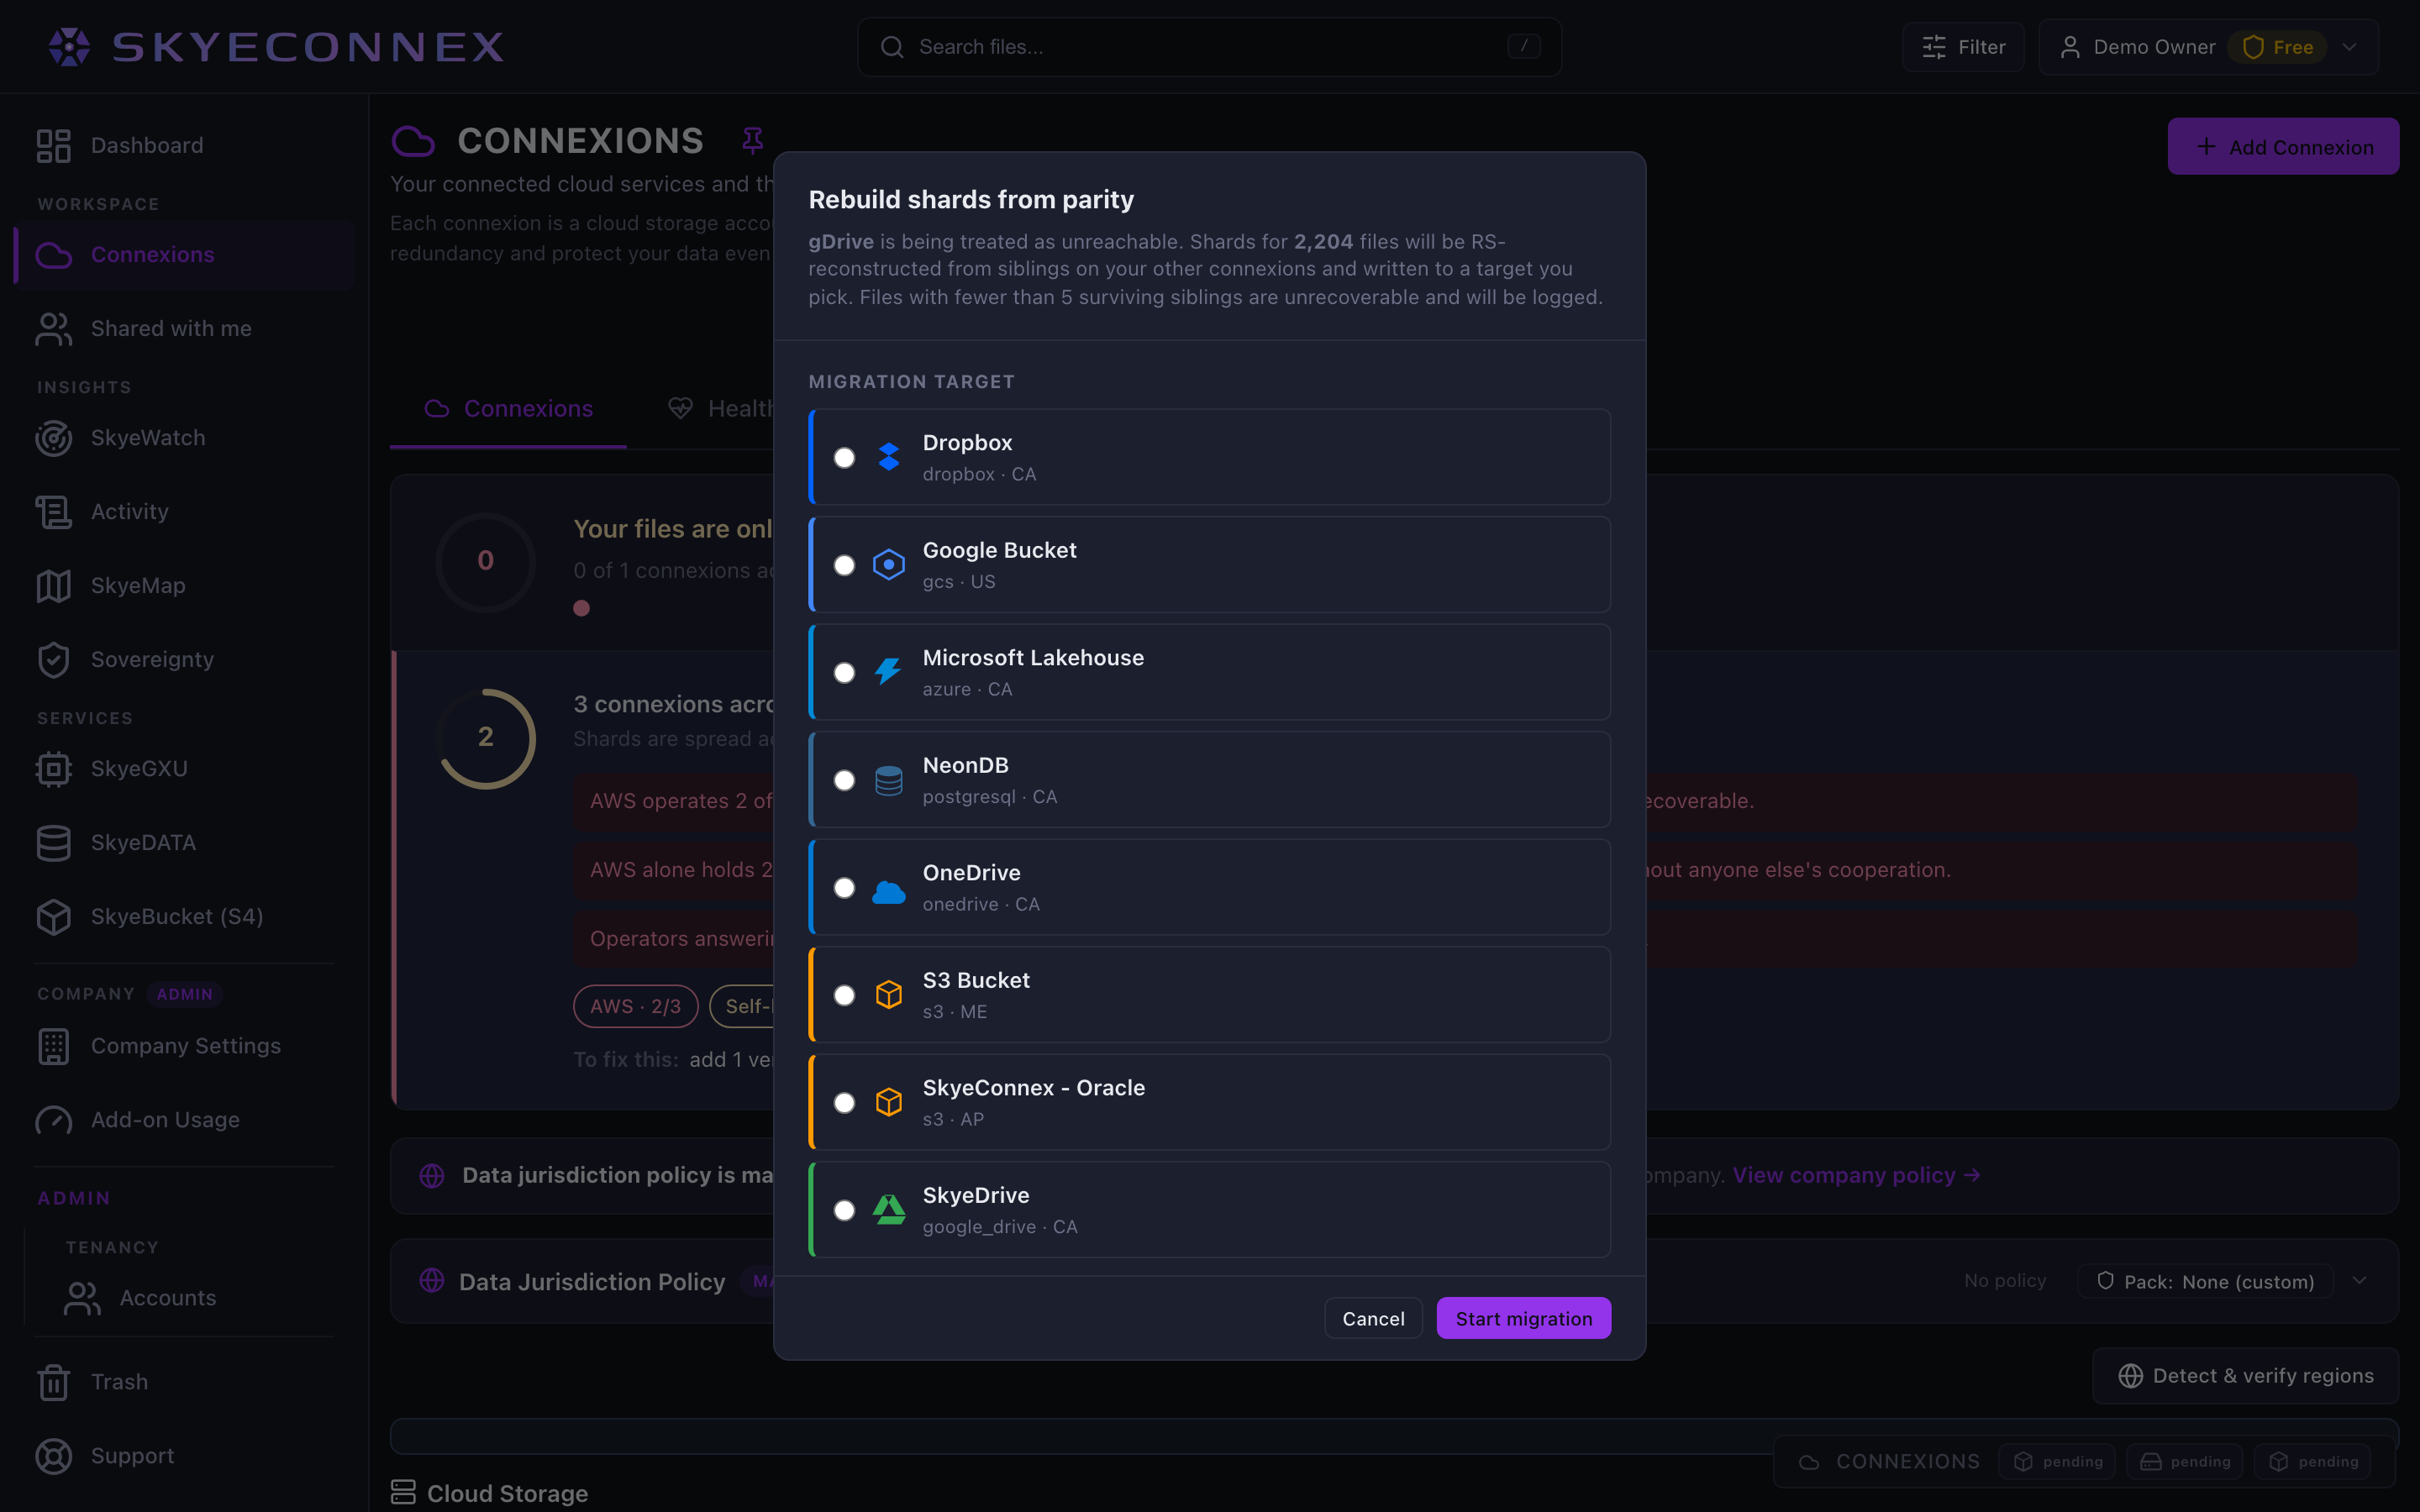The image size is (2420, 1512).
Task: Expand the Data Jurisdiction Policy chevron
Action: pos(2360,1281)
